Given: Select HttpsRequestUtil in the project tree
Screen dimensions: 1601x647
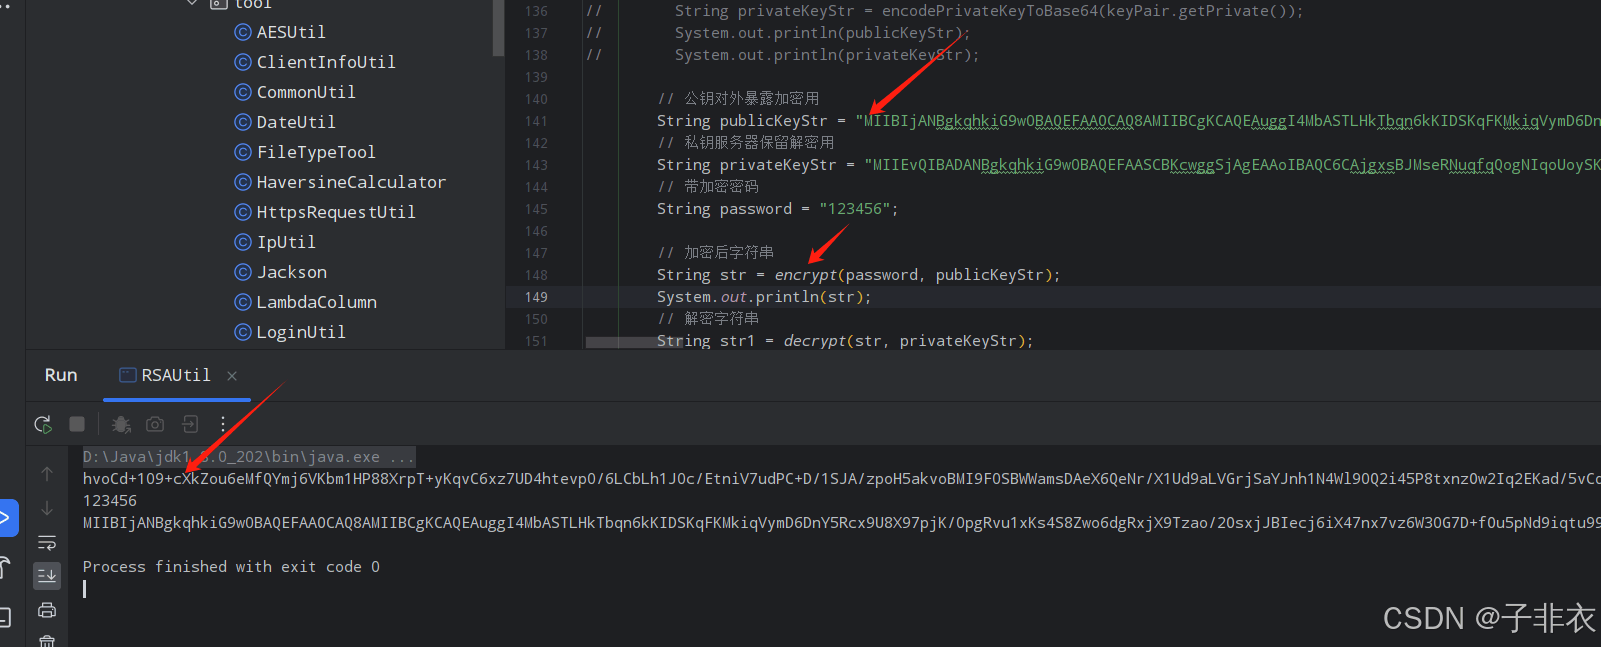Looking at the screenshot, I should (336, 212).
